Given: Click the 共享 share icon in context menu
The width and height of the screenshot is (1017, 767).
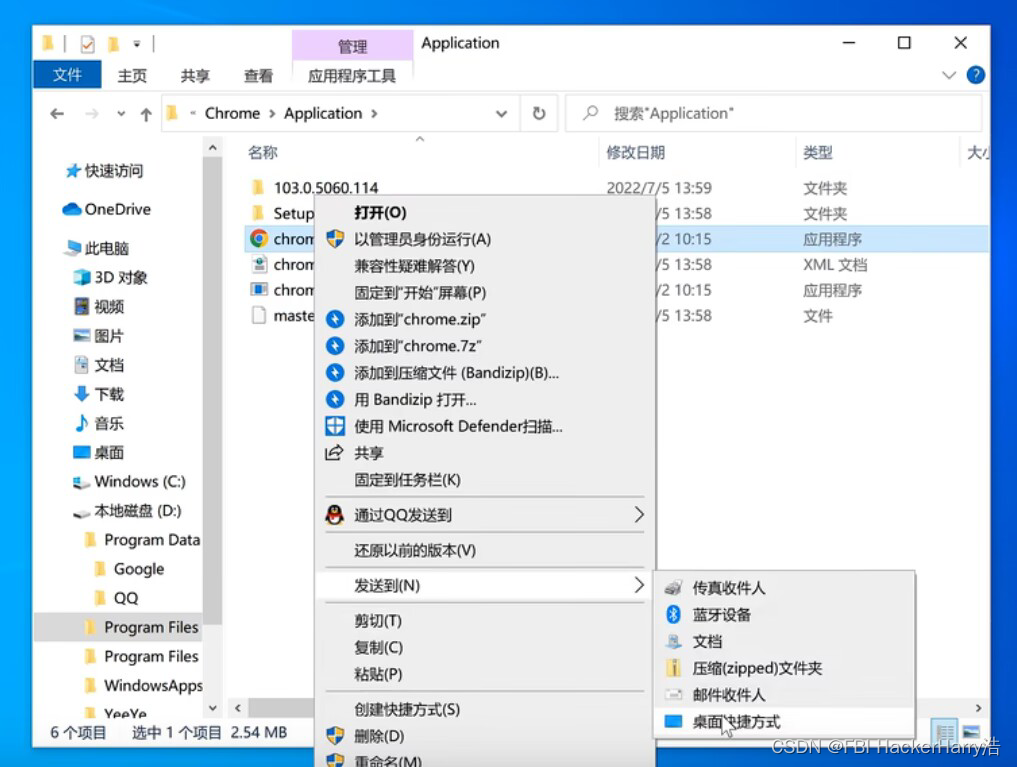Looking at the screenshot, I should coord(334,453).
